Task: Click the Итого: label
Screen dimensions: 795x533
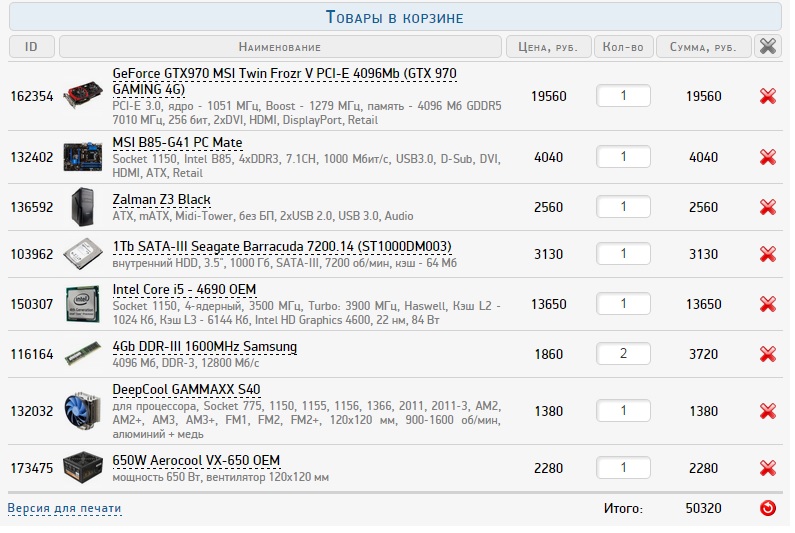Action: tap(623, 508)
